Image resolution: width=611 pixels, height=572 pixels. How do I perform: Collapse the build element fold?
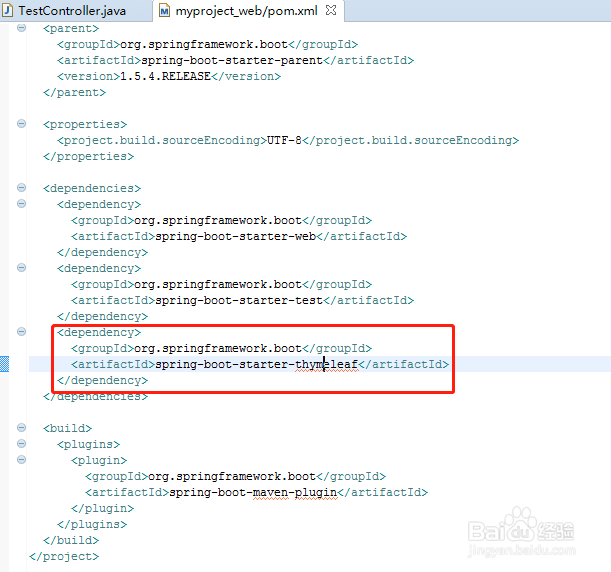tap(21, 428)
